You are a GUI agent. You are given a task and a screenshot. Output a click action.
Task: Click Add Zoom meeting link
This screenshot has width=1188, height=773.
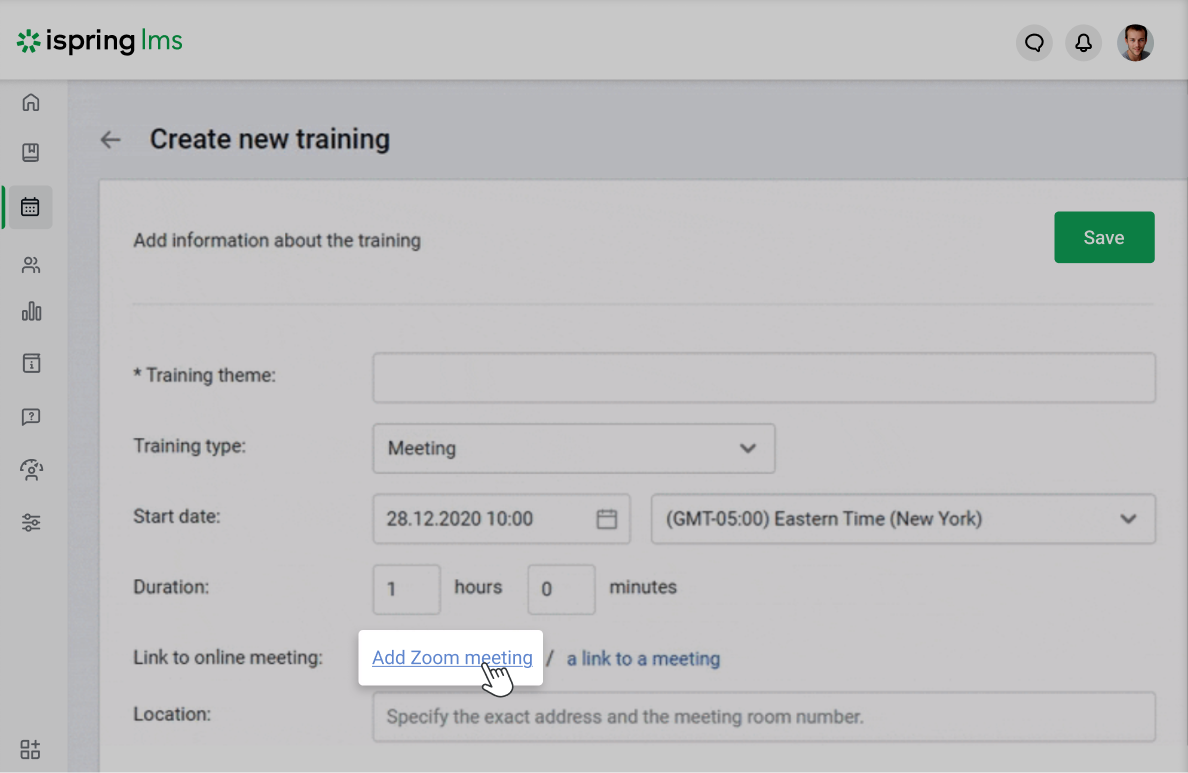451,657
